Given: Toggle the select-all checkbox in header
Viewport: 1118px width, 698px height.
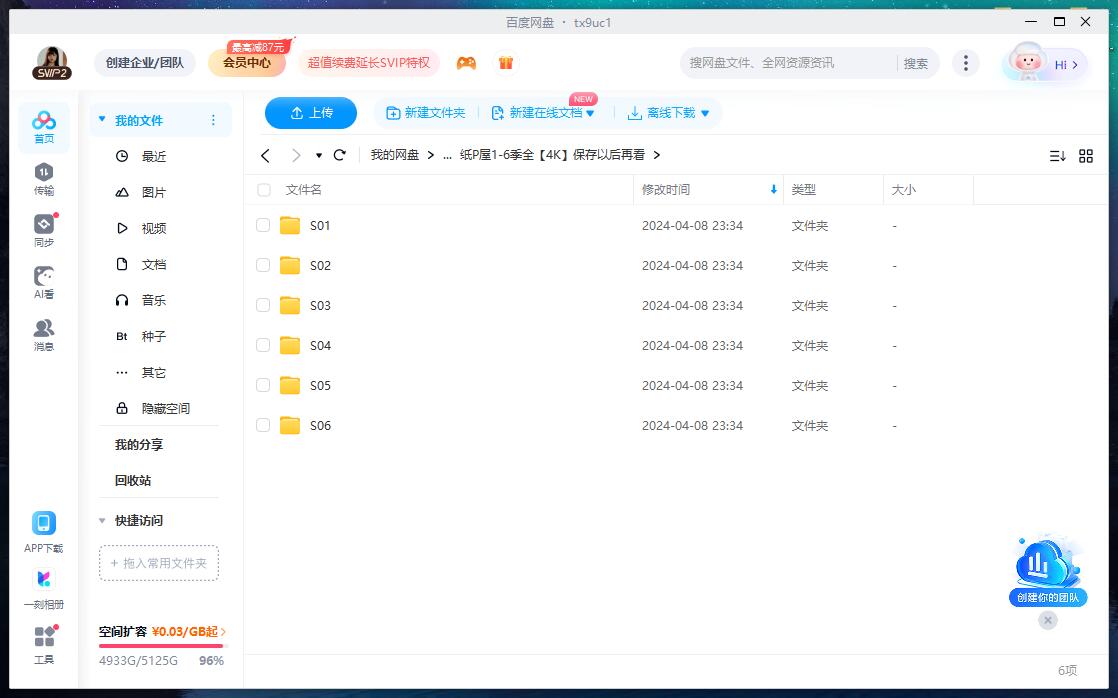Looking at the screenshot, I should click(x=264, y=190).
